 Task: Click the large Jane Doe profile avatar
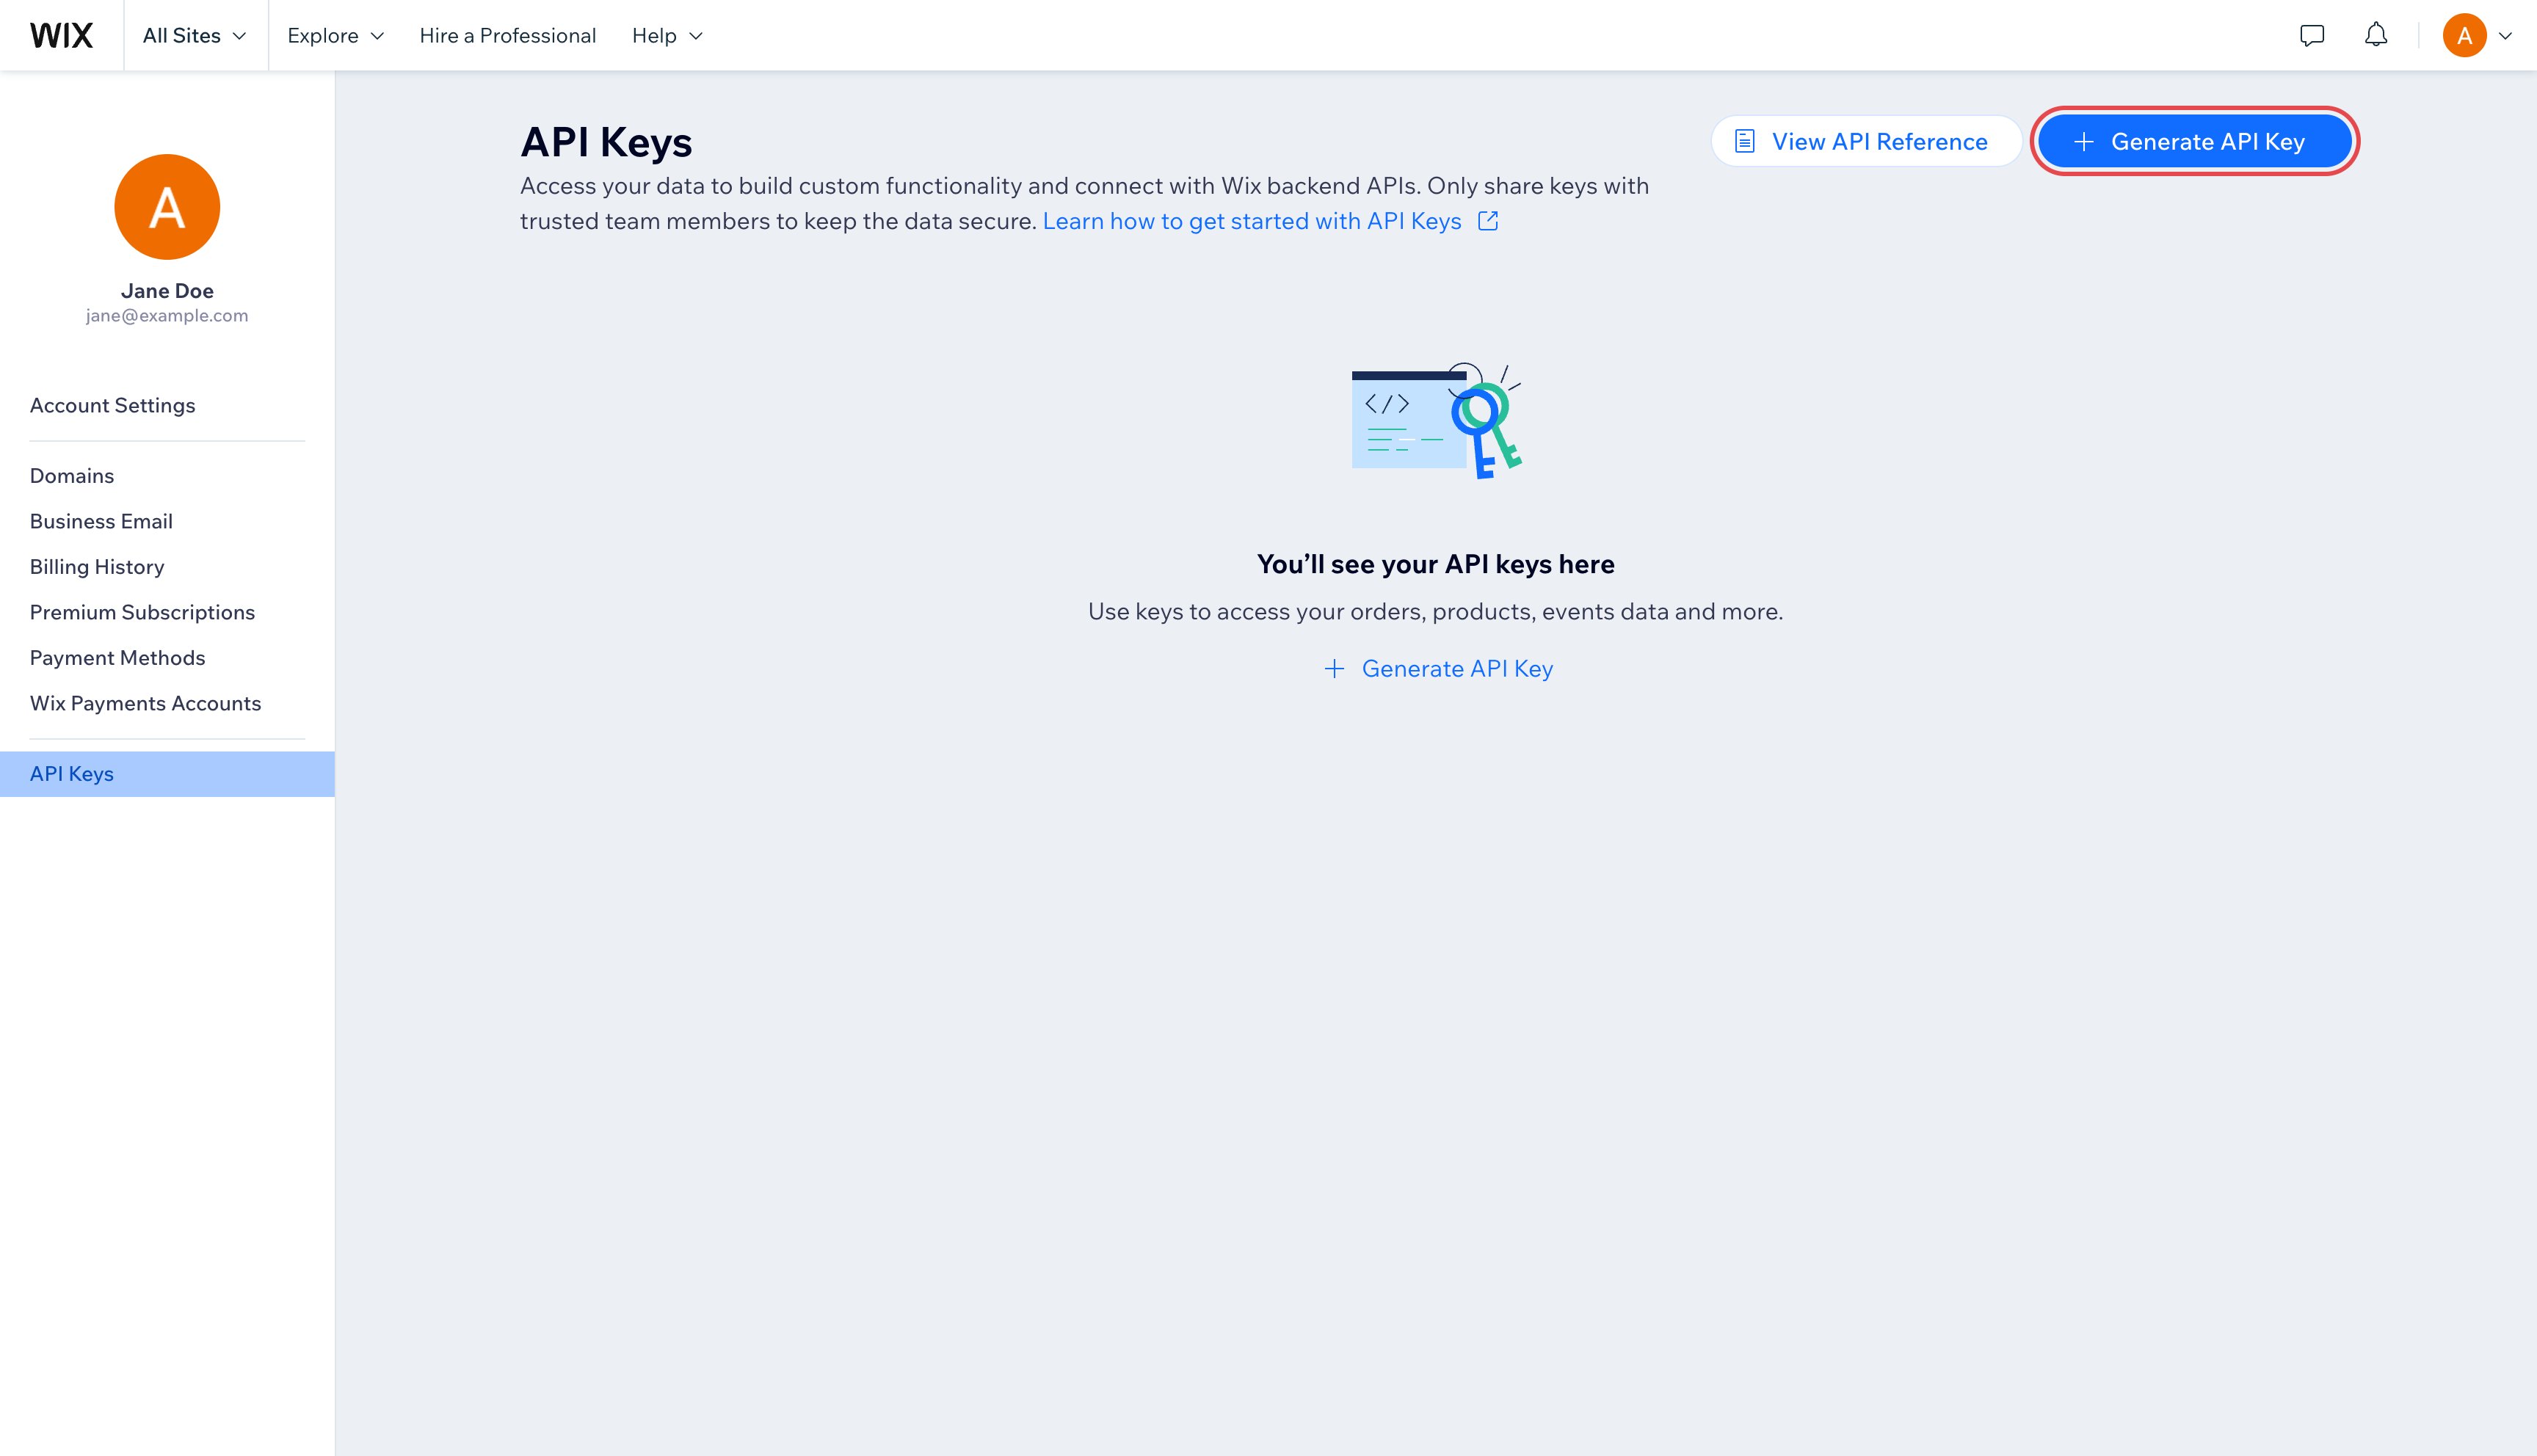(167, 207)
